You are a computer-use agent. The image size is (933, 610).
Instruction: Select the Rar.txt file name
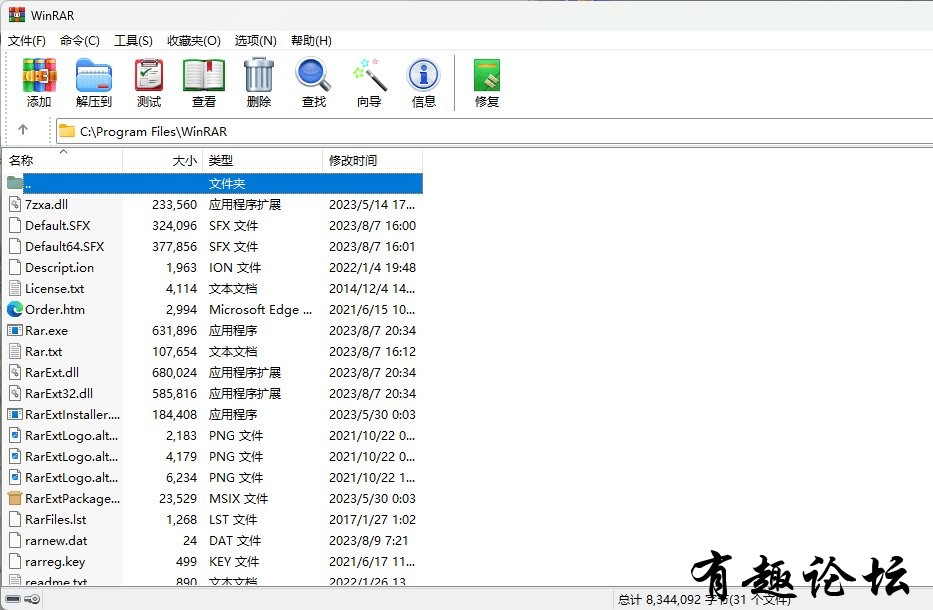[x=43, y=352]
